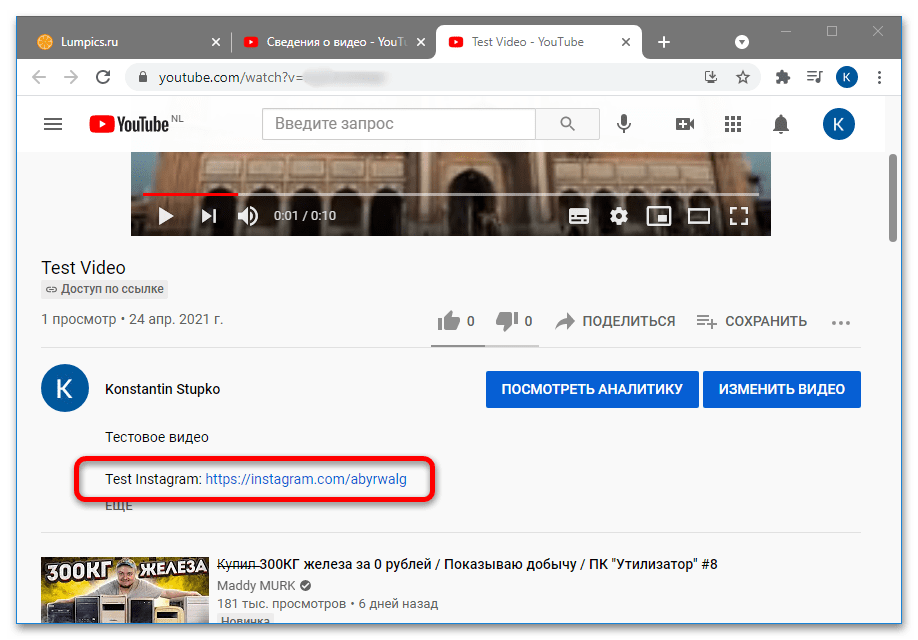Start voice search with microphone icon
918x640 pixels.
pos(624,124)
